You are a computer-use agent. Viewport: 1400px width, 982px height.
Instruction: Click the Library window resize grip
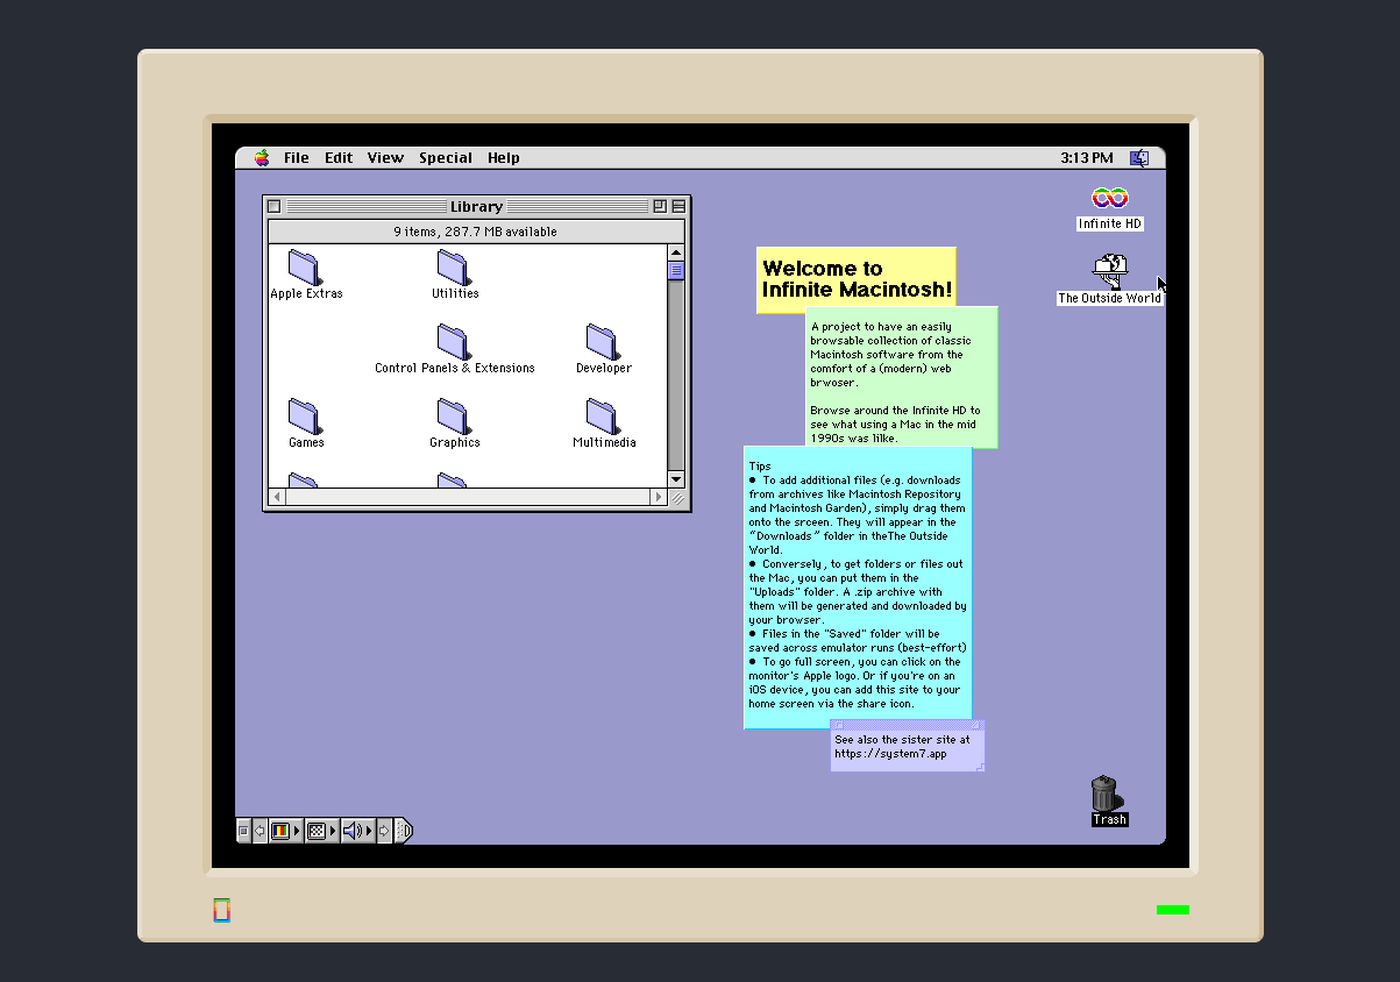coord(677,497)
